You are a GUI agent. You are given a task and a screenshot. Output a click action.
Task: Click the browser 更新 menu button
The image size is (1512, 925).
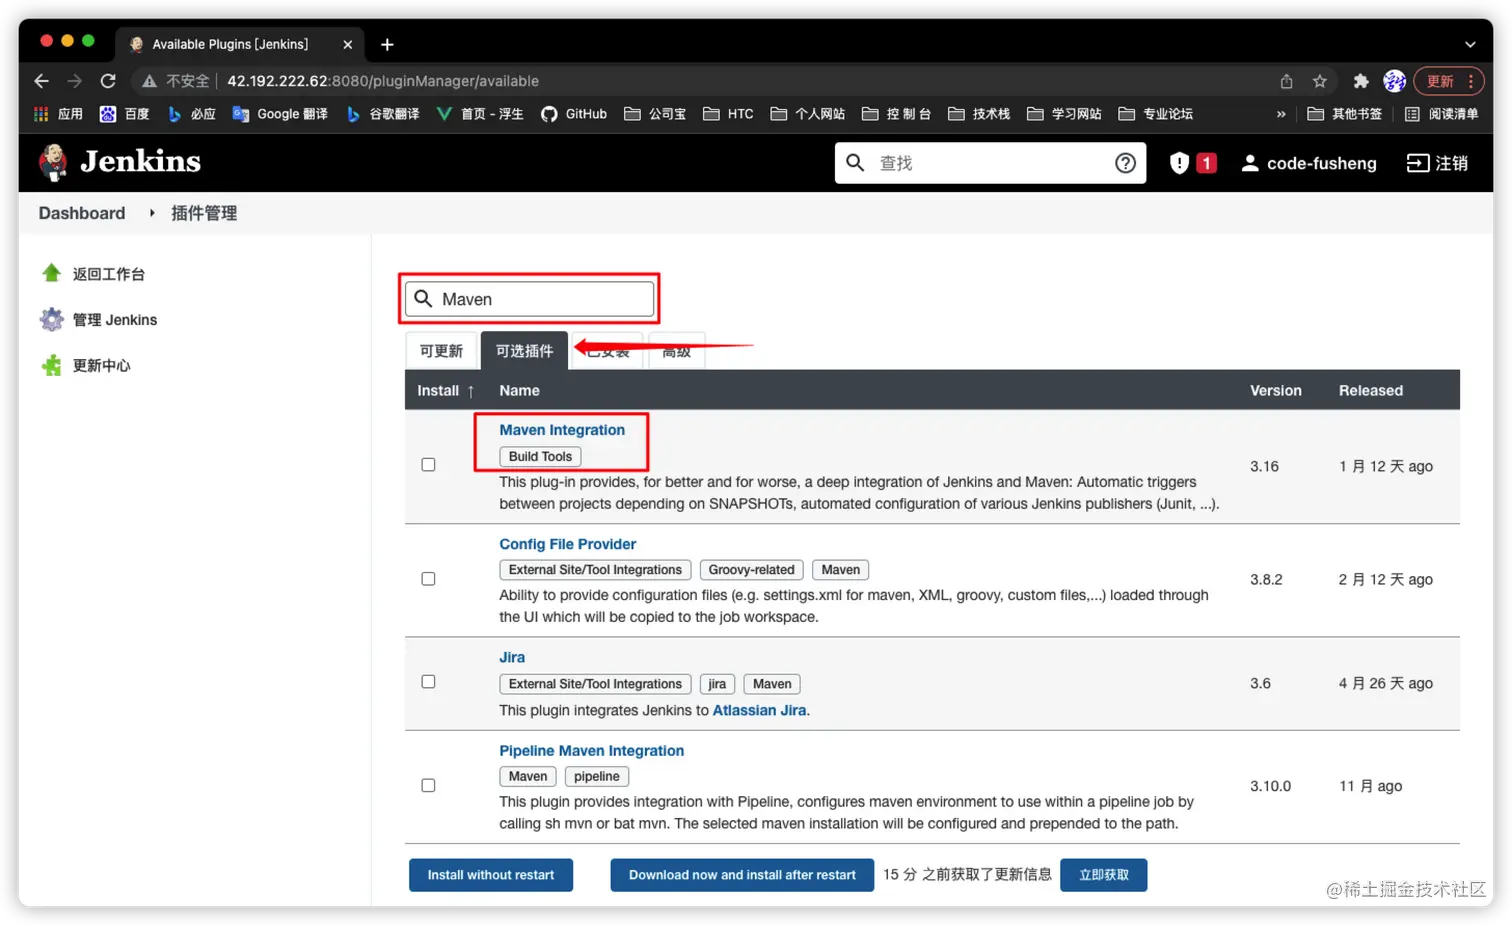pyautogui.click(x=1448, y=81)
